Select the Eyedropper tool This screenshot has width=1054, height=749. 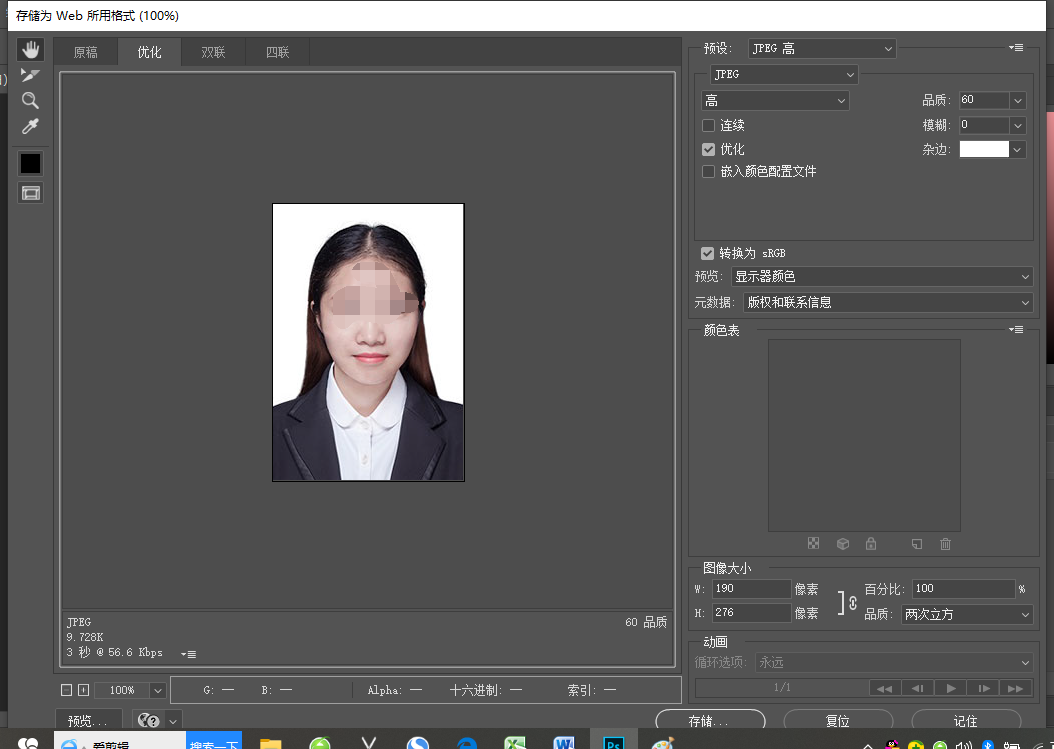(30, 126)
